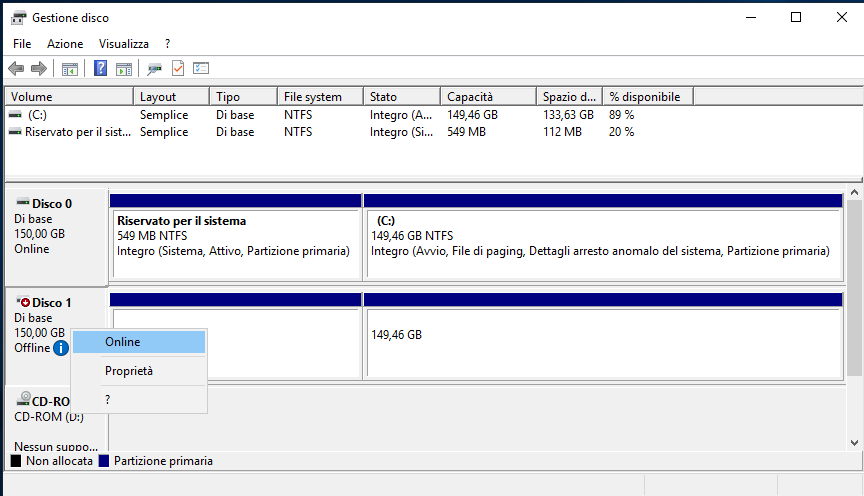
Task: Click the connect/refresh disk toolbar icon
Action: [x=154, y=69]
